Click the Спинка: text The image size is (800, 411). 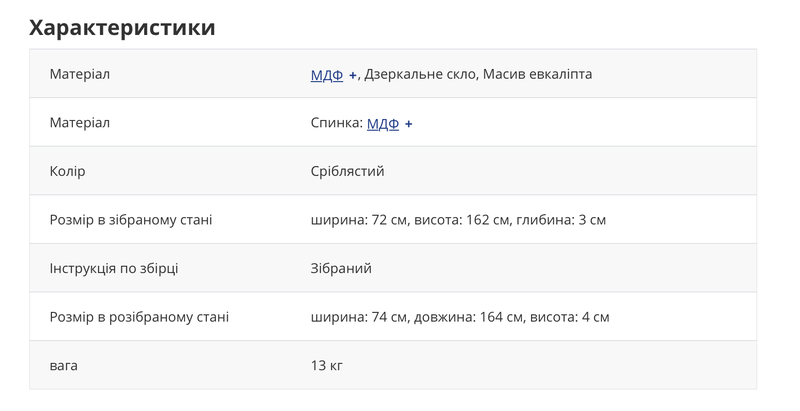click(x=337, y=124)
